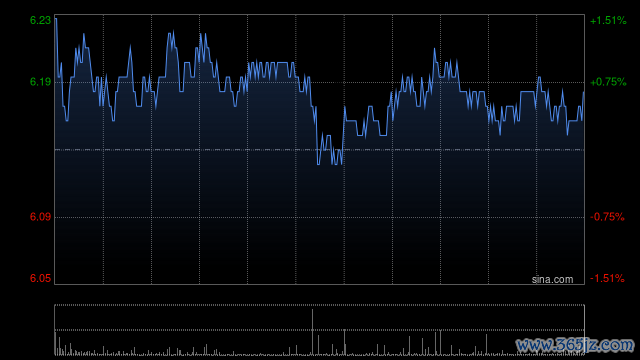Screen dimensions: 640x360
Task: Click the tallest volume bar in volume chart
Action: [313, 332]
